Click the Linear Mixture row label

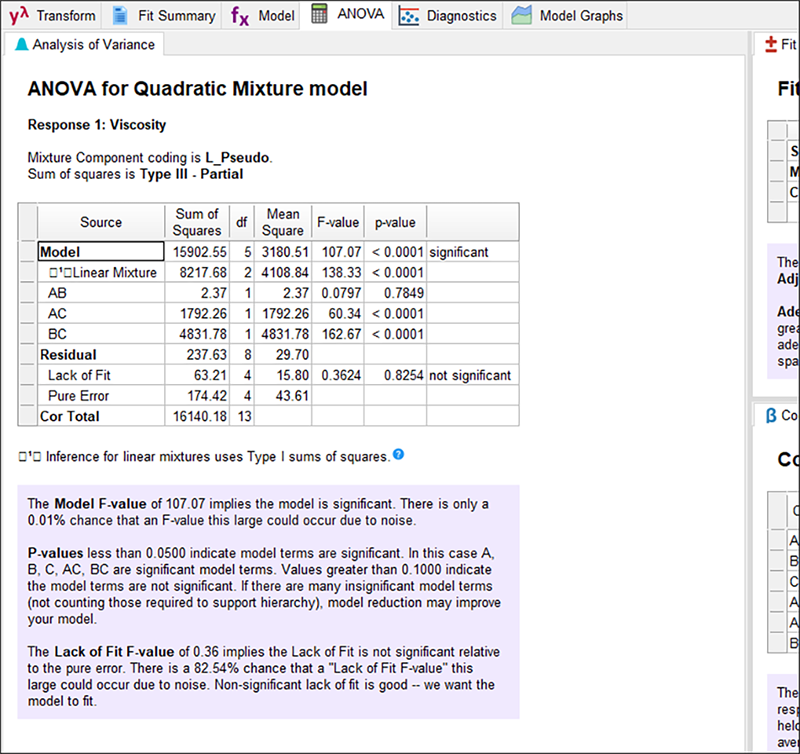point(102,272)
